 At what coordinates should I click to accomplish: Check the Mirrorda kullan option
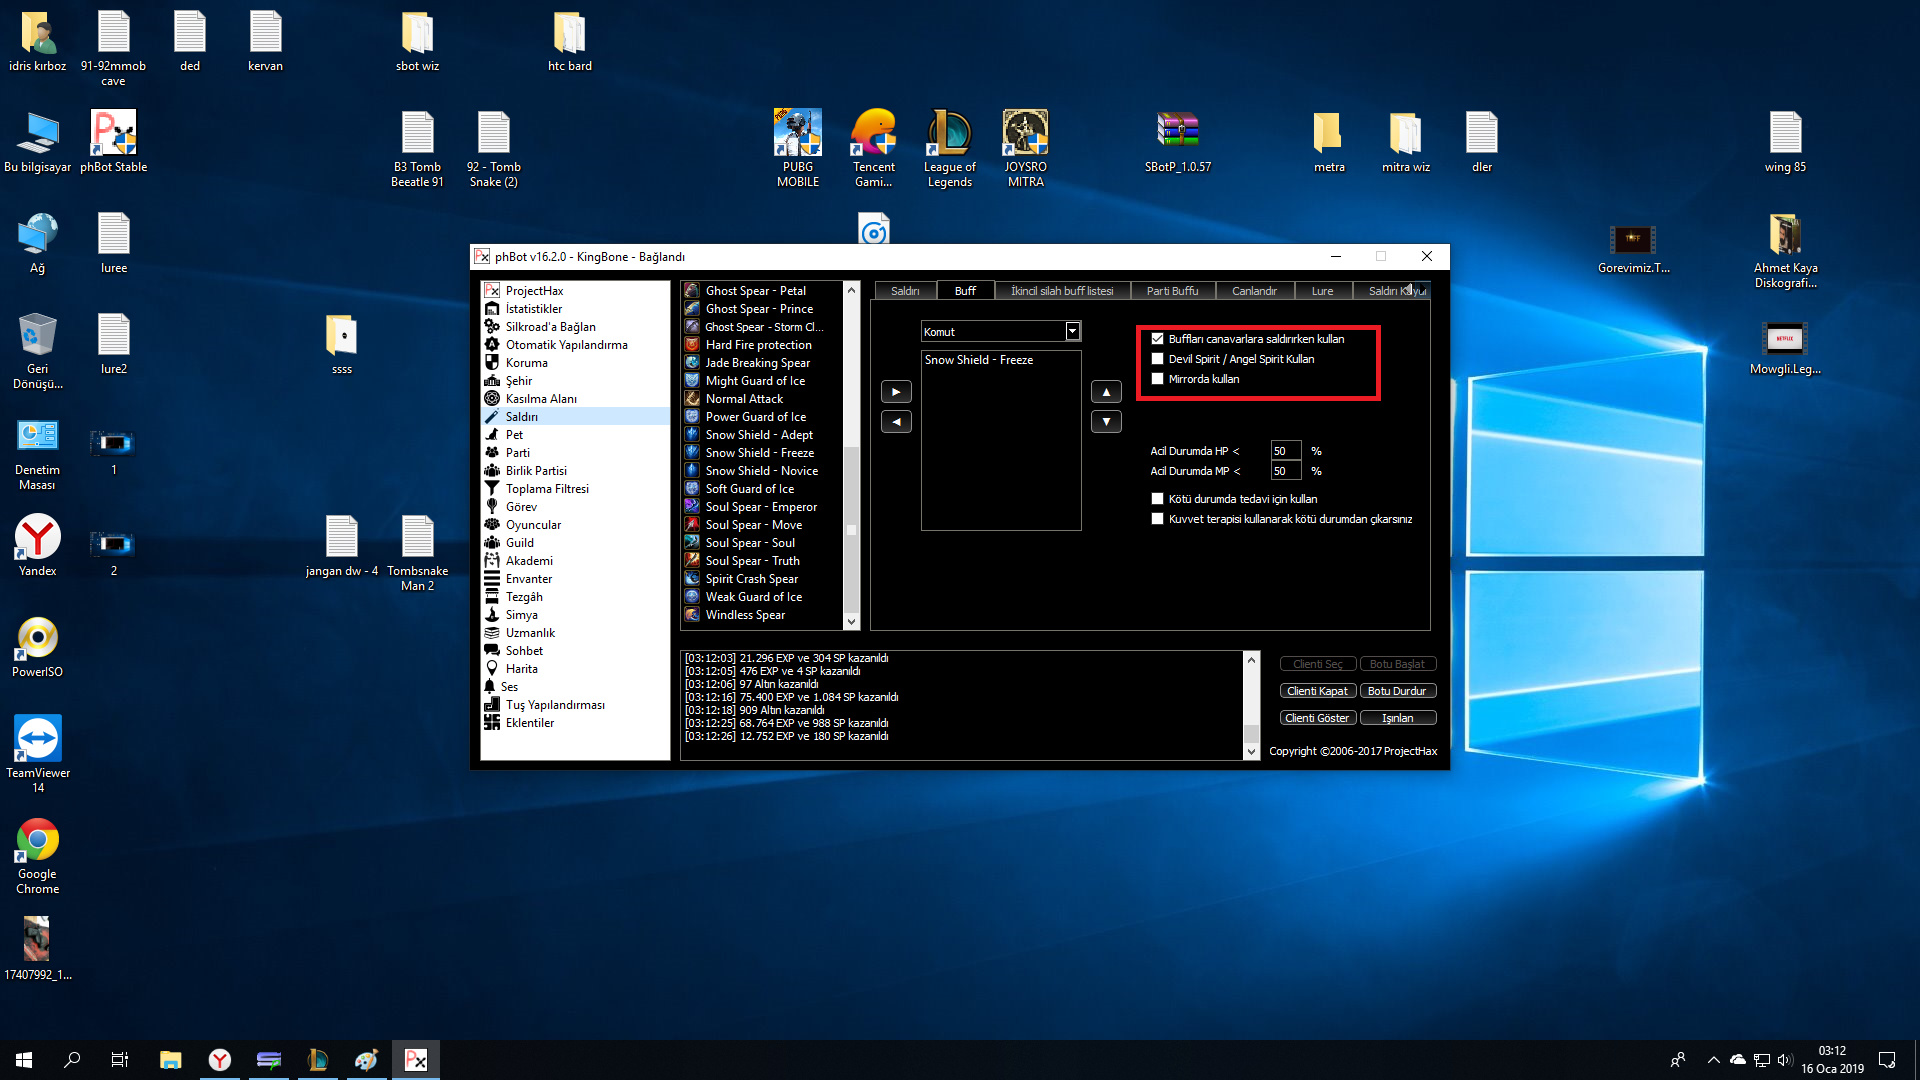[x=1158, y=379]
